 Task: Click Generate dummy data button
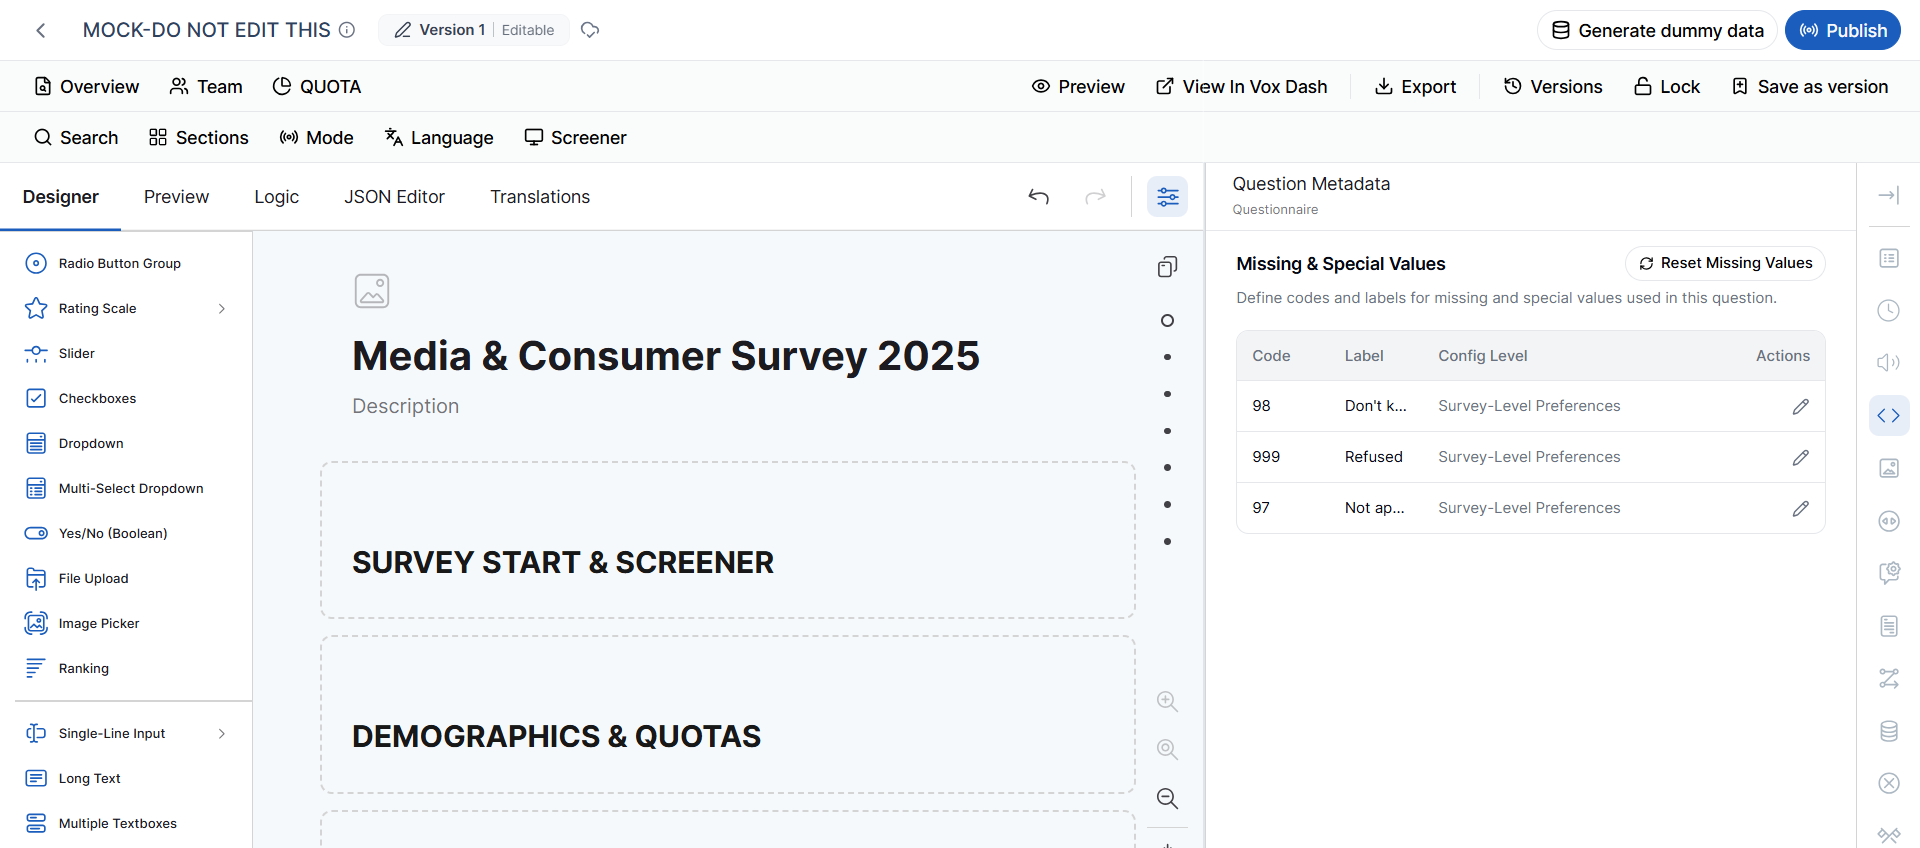coord(1657,30)
